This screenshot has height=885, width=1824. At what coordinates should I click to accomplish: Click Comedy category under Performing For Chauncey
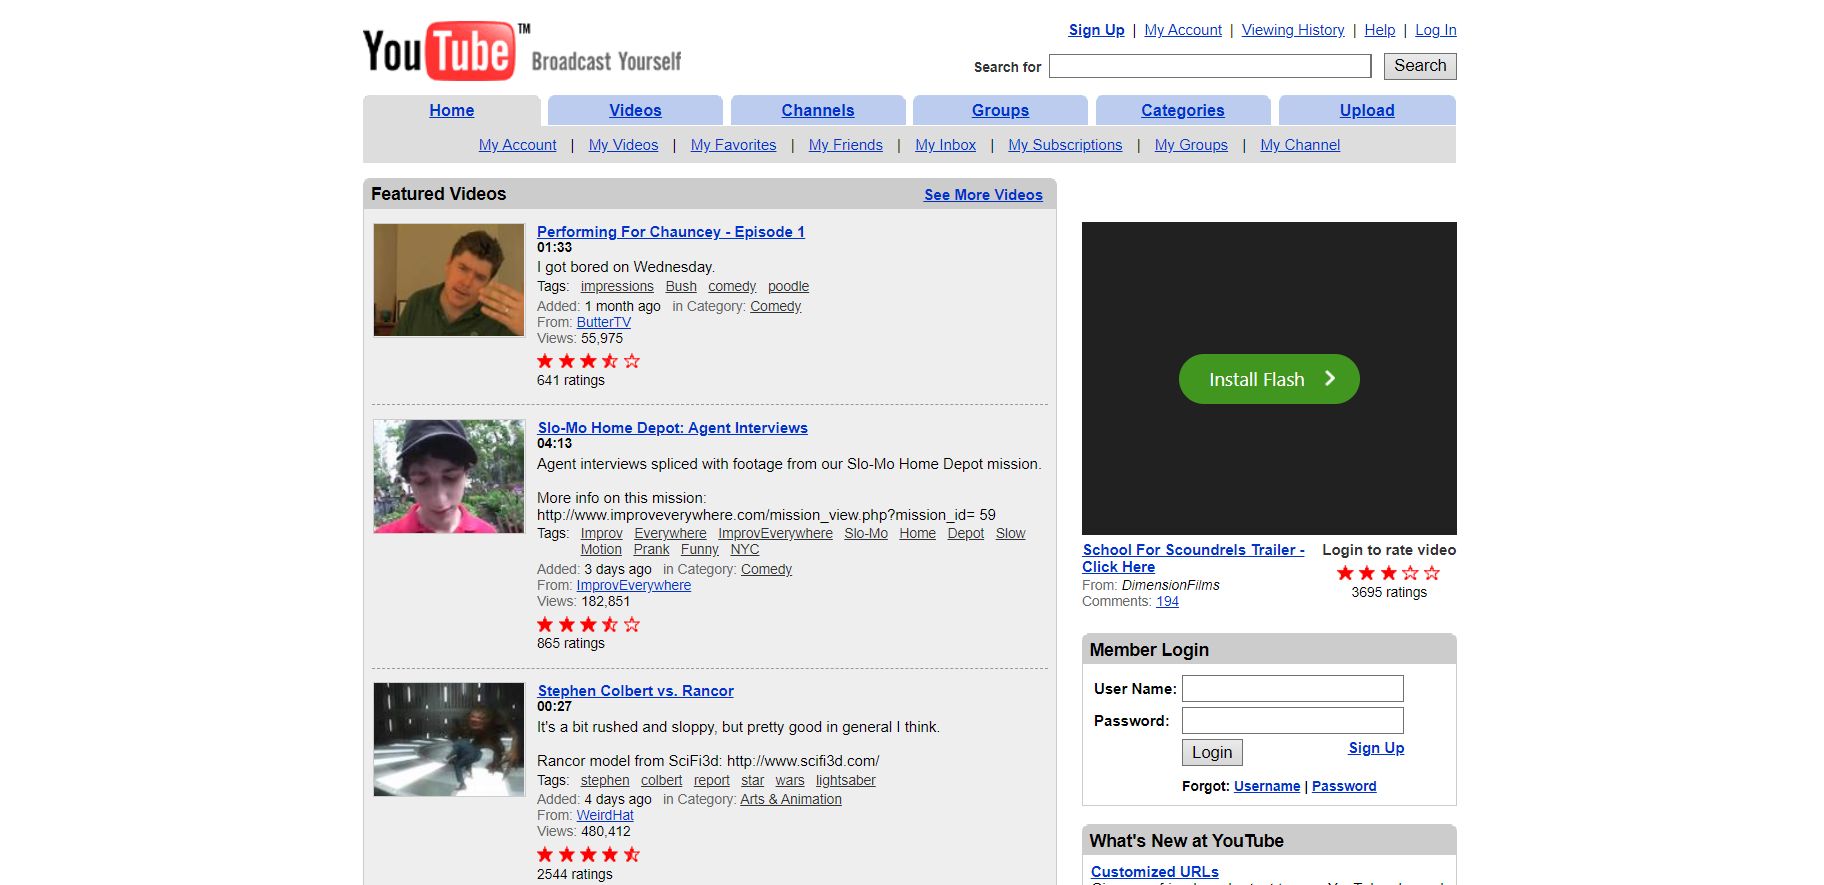click(776, 306)
